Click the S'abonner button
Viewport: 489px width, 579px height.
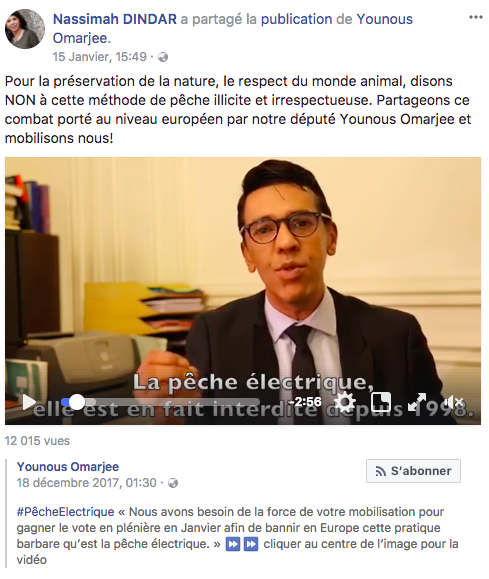(413, 471)
